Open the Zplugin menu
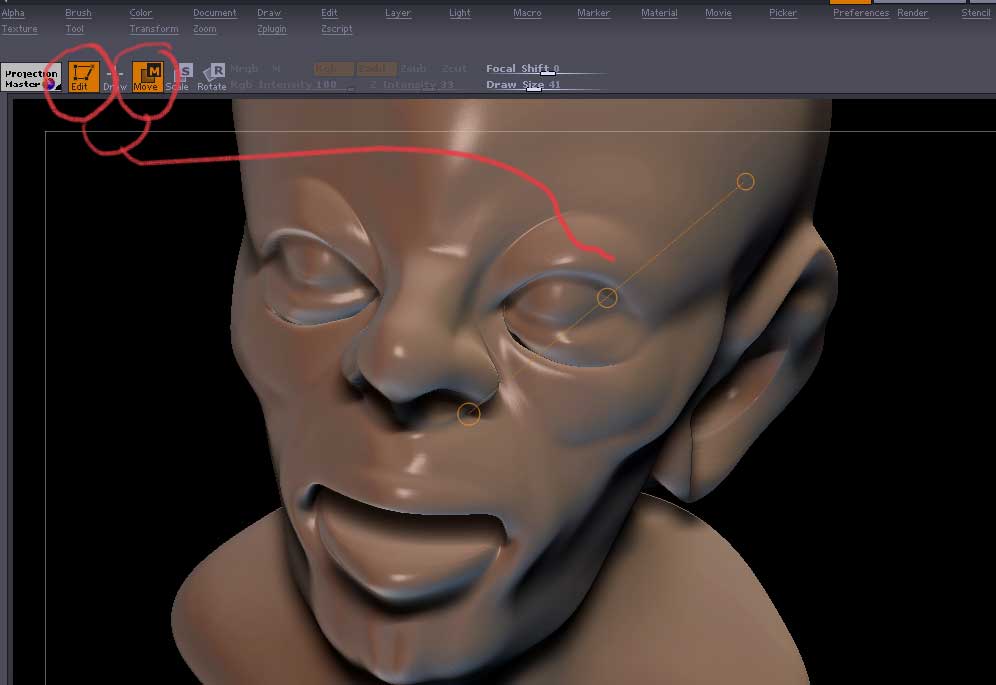Screen dimensions: 996x685 [271, 29]
